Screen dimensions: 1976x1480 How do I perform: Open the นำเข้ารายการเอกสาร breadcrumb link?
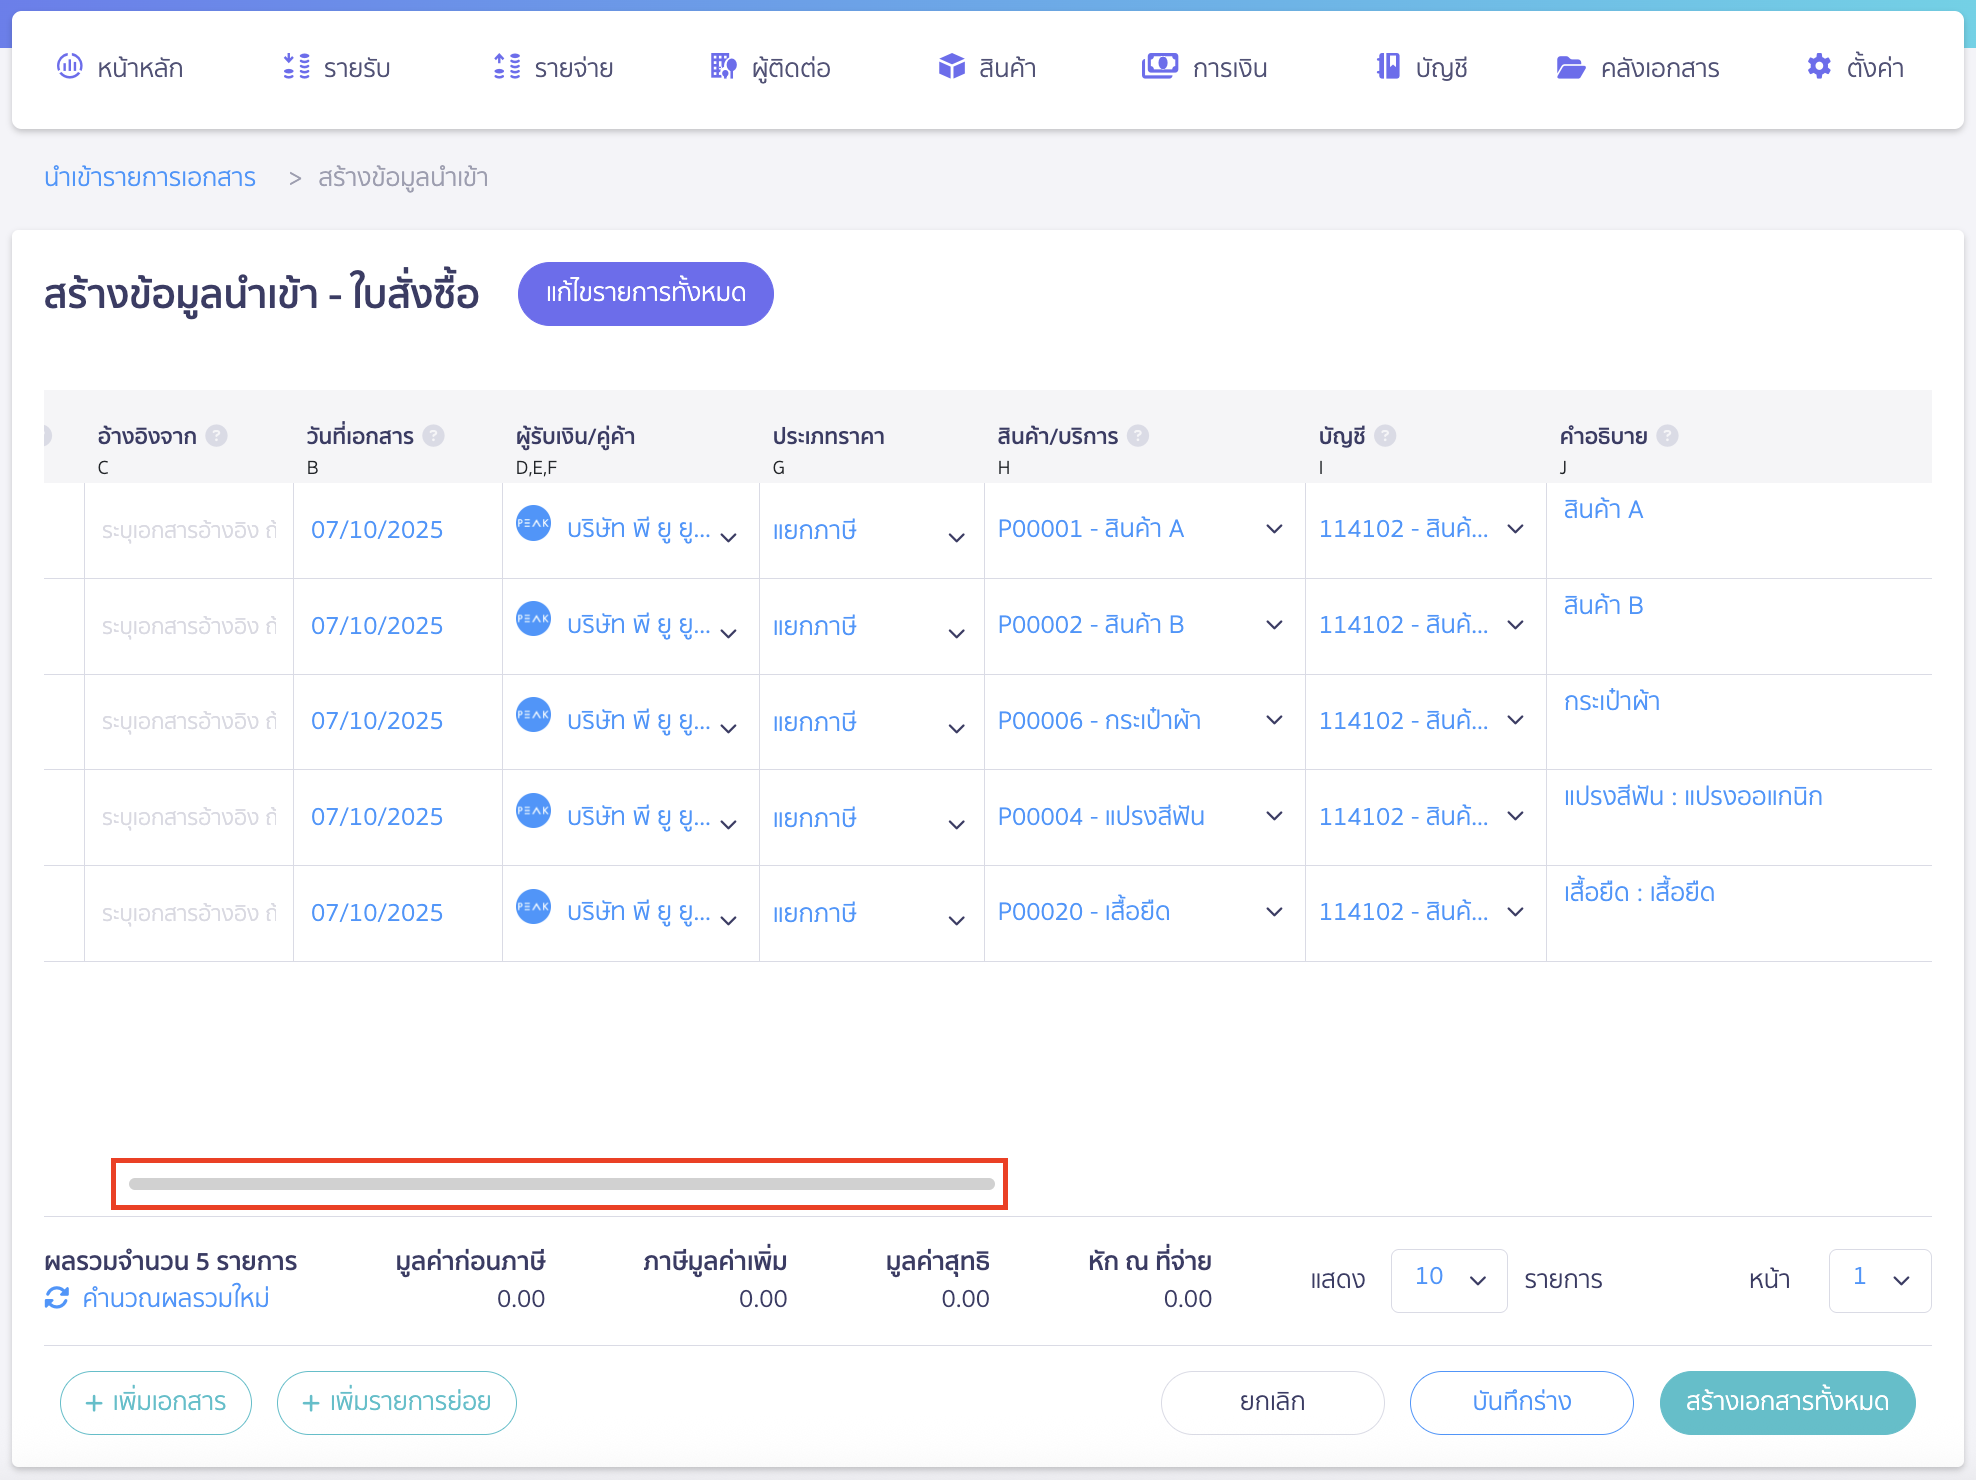[x=150, y=178]
